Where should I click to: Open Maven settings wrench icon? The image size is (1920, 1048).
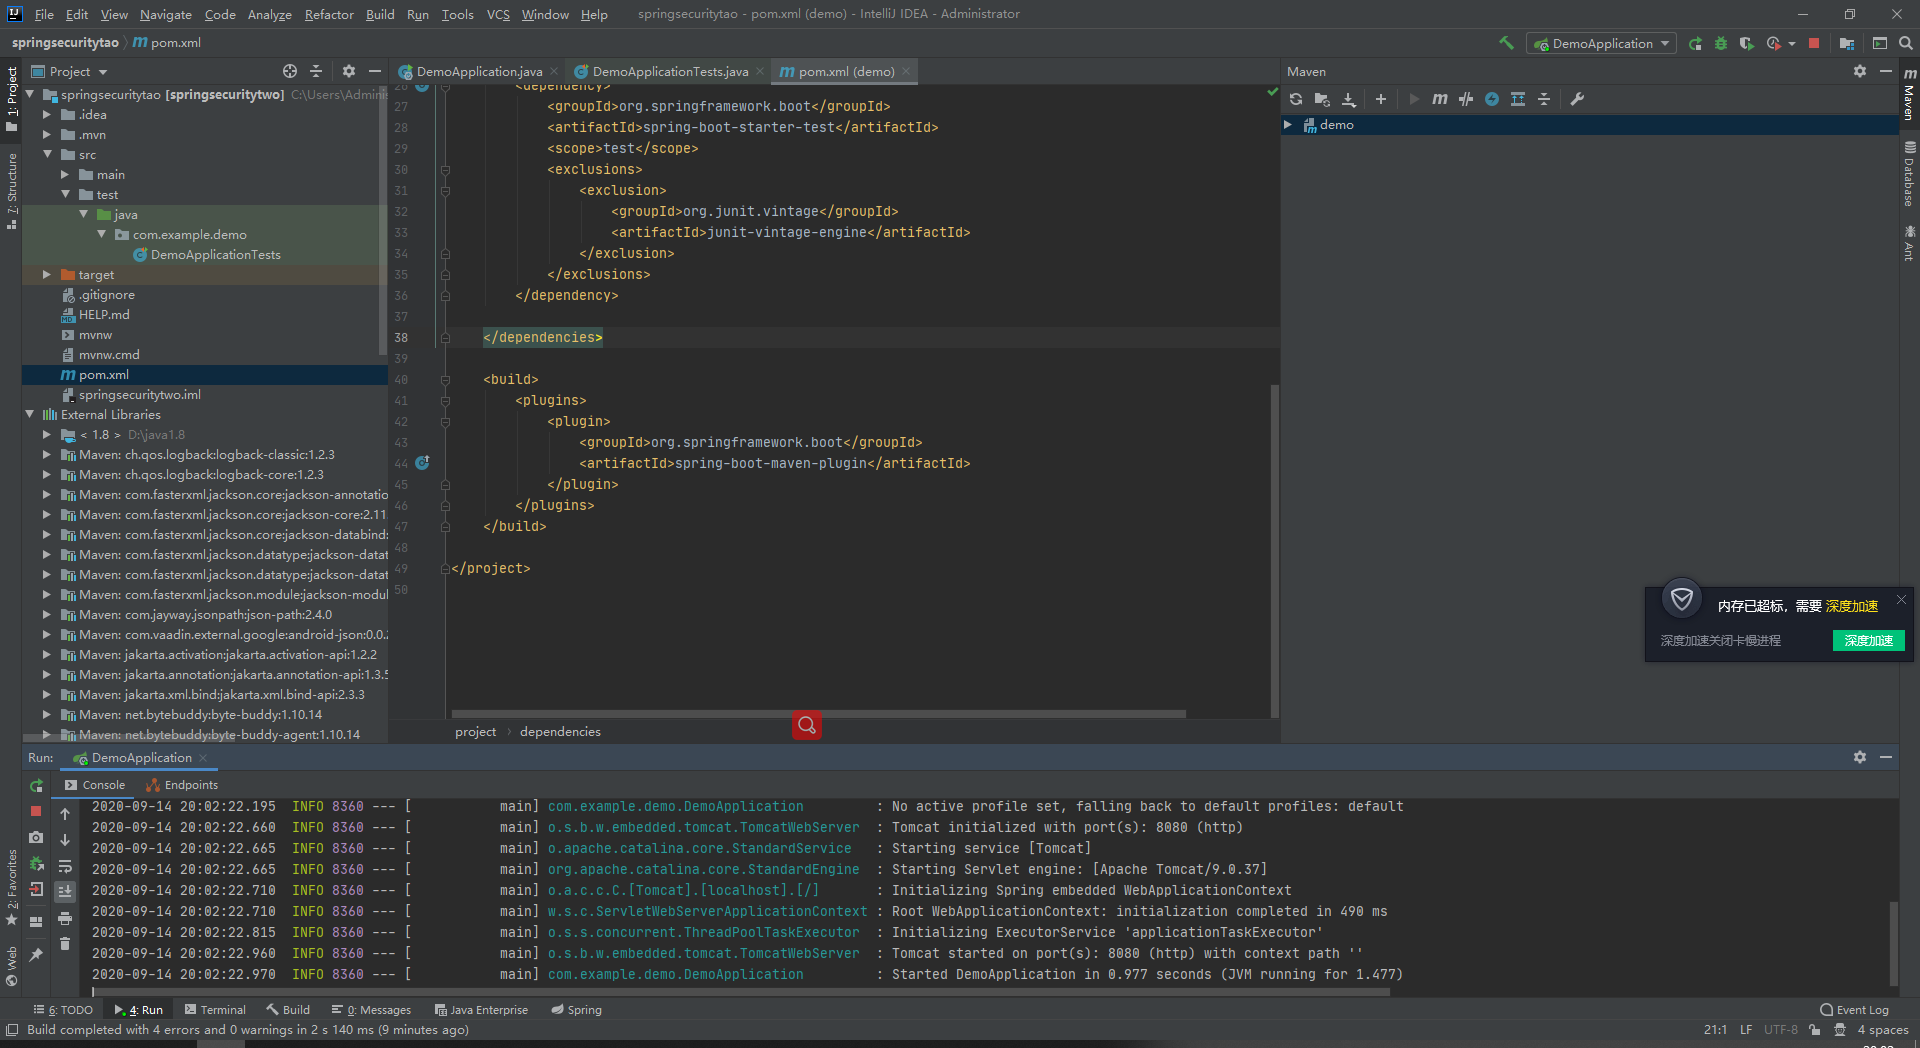(x=1577, y=99)
